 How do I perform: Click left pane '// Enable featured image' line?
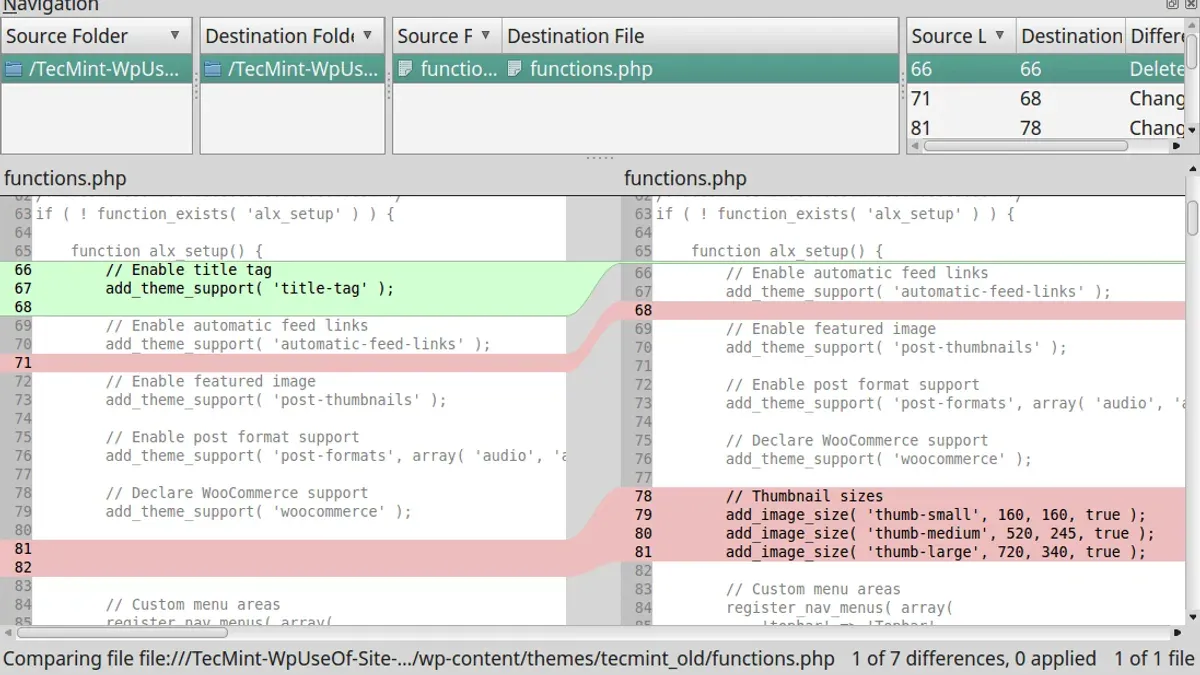point(210,381)
